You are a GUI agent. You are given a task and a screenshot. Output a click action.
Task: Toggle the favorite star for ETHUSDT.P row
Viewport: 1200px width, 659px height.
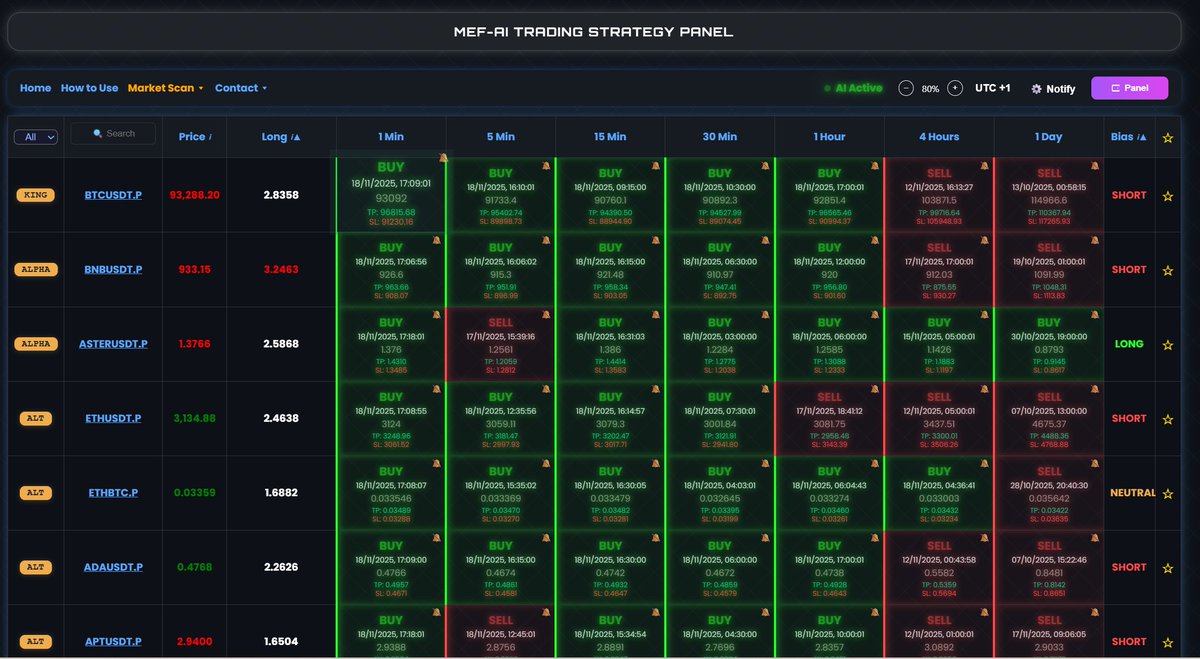pyautogui.click(x=1167, y=418)
